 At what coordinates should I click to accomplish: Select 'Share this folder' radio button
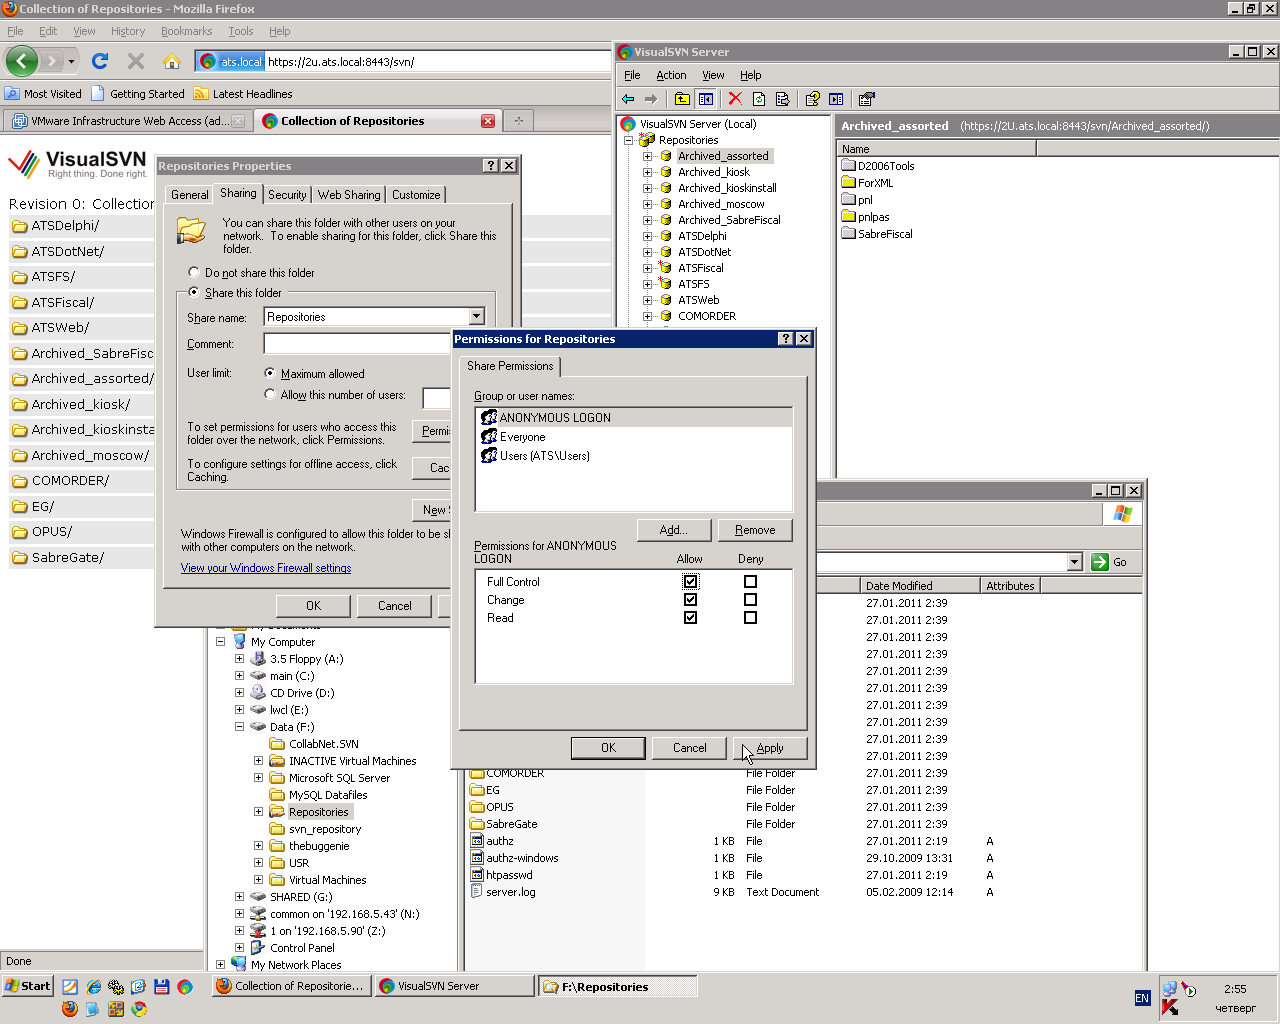[x=194, y=292]
